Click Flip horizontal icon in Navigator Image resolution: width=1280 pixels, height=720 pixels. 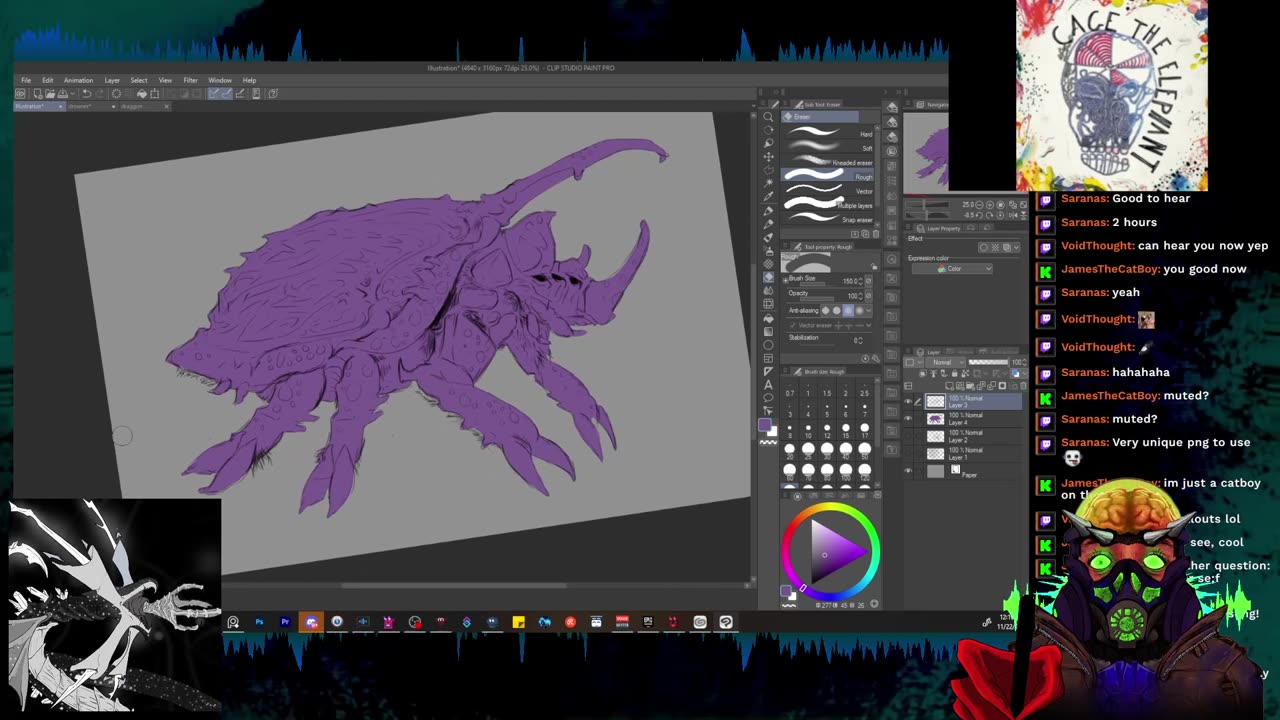1013,215
